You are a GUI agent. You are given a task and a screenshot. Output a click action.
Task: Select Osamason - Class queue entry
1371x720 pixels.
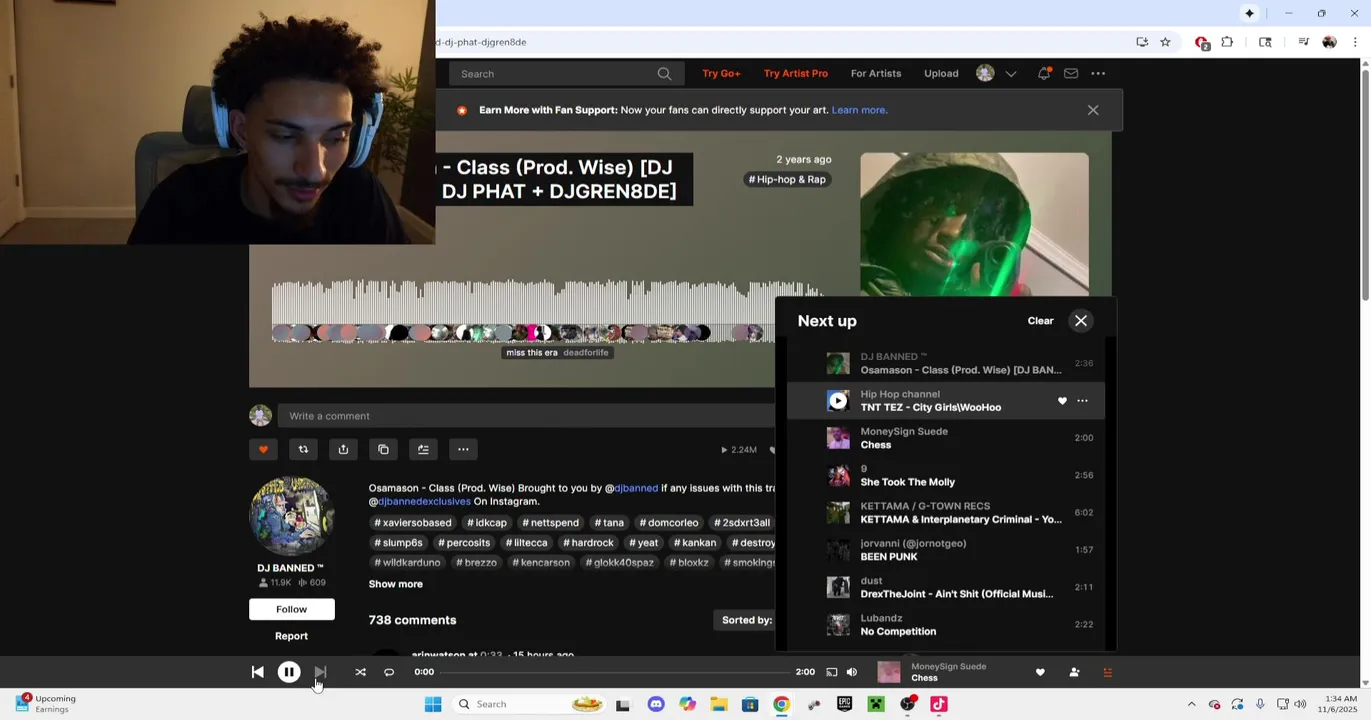(946, 363)
